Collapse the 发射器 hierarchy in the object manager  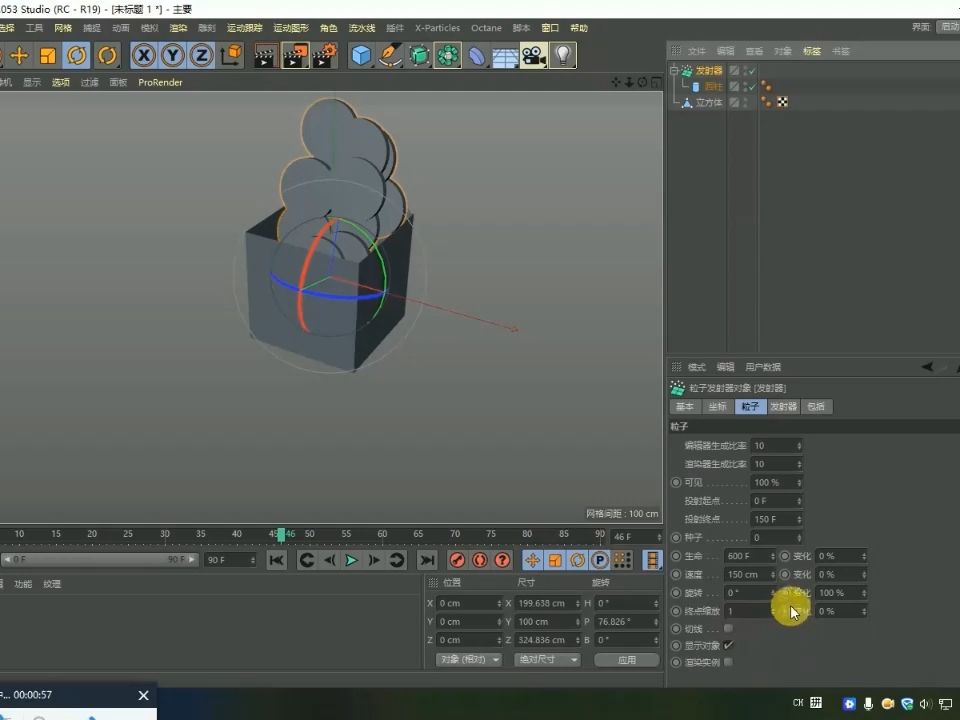click(x=673, y=70)
